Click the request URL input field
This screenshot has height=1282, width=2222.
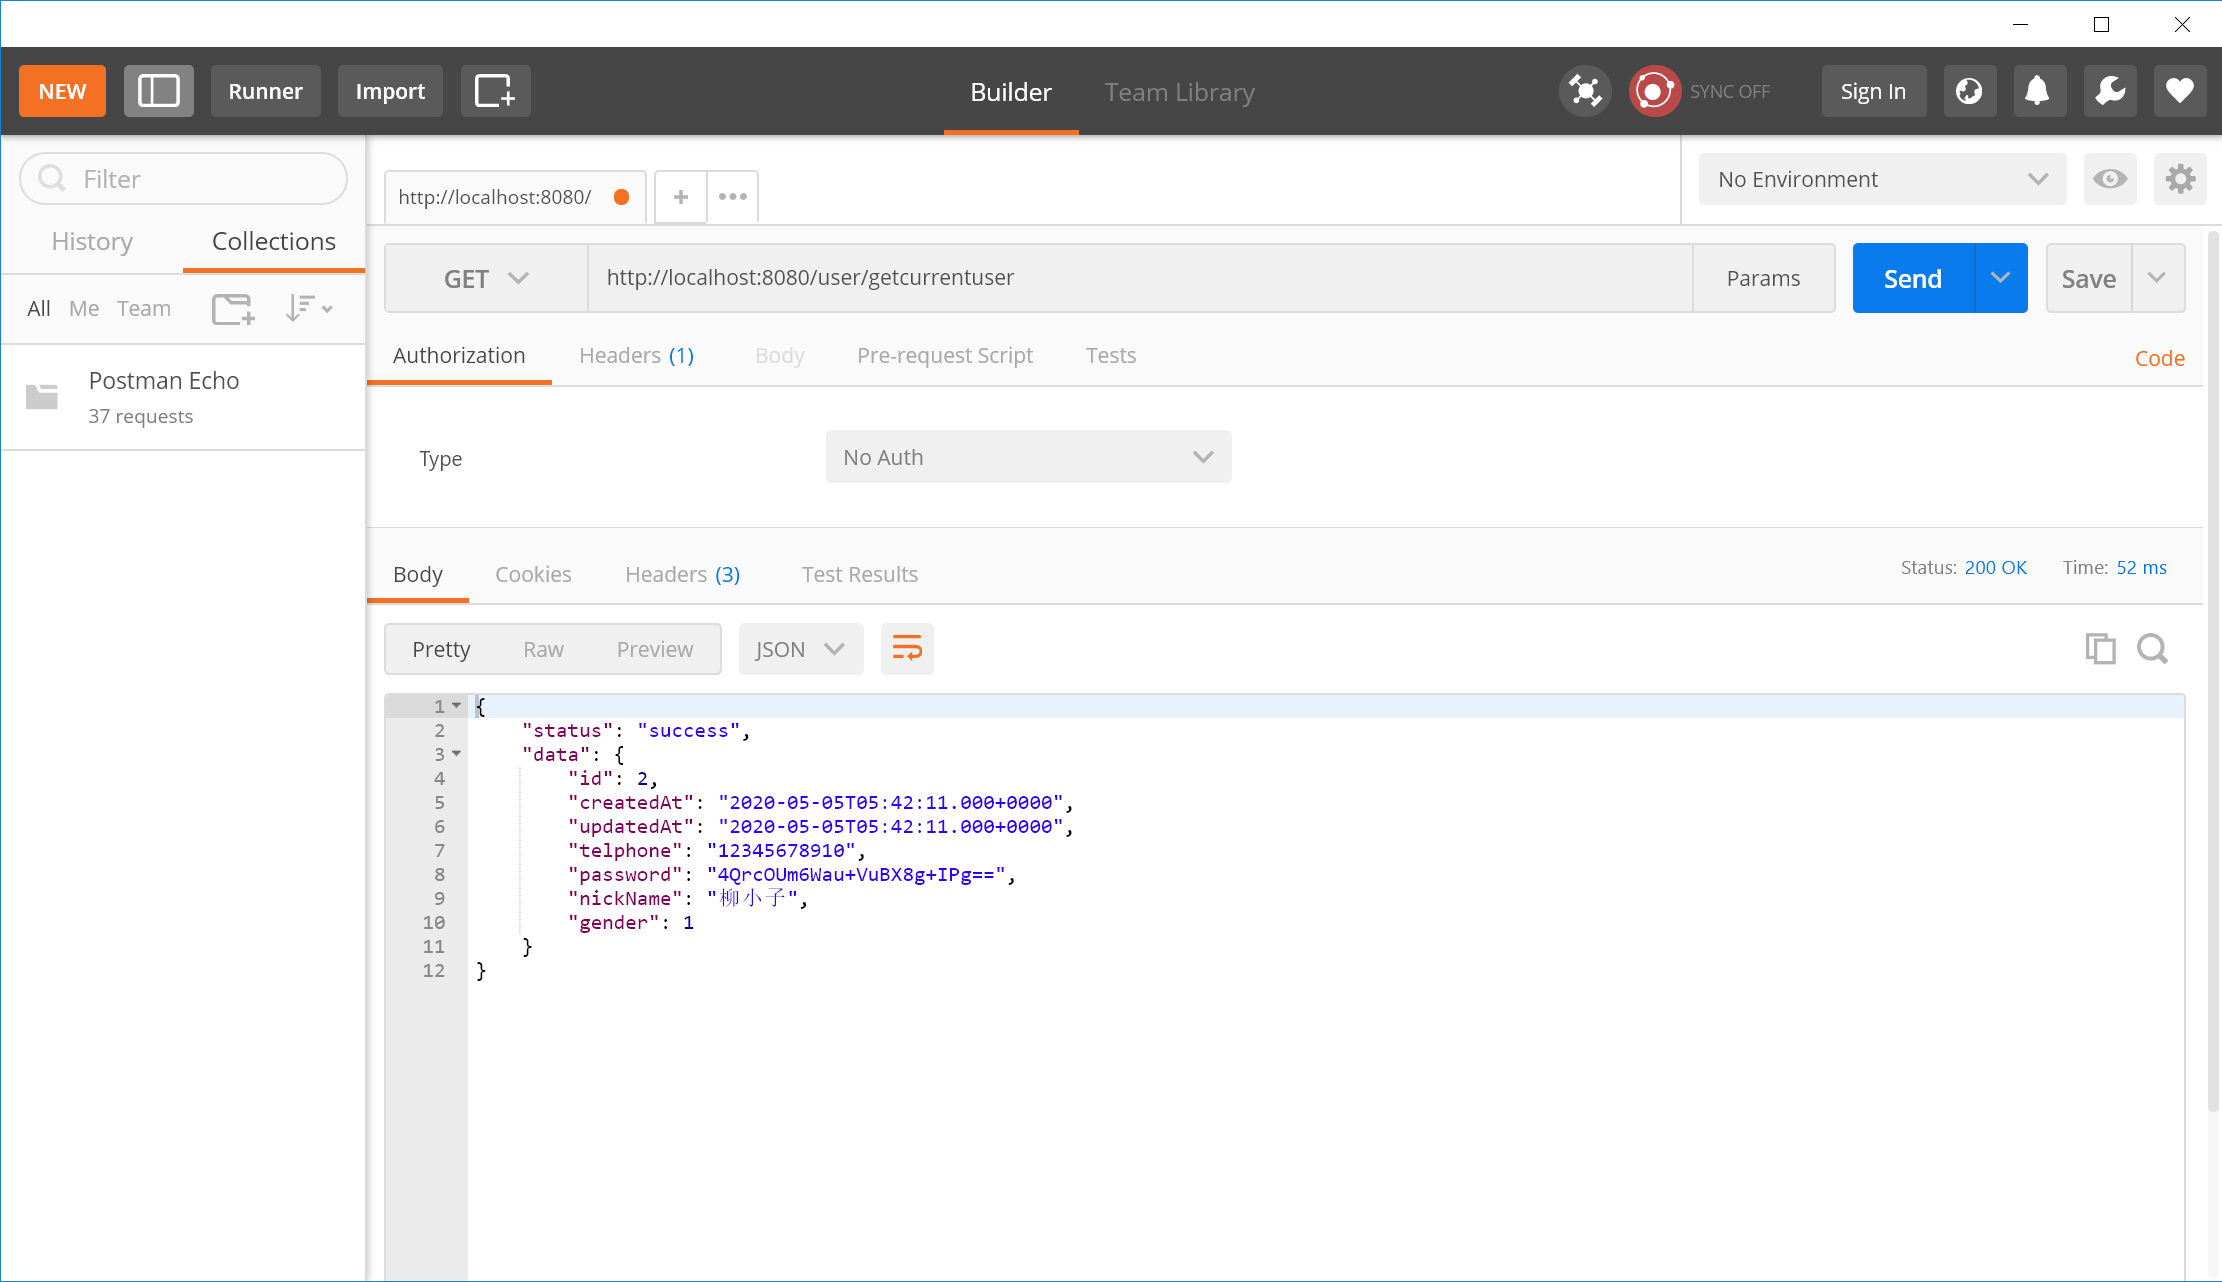(x=1140, y=278)
